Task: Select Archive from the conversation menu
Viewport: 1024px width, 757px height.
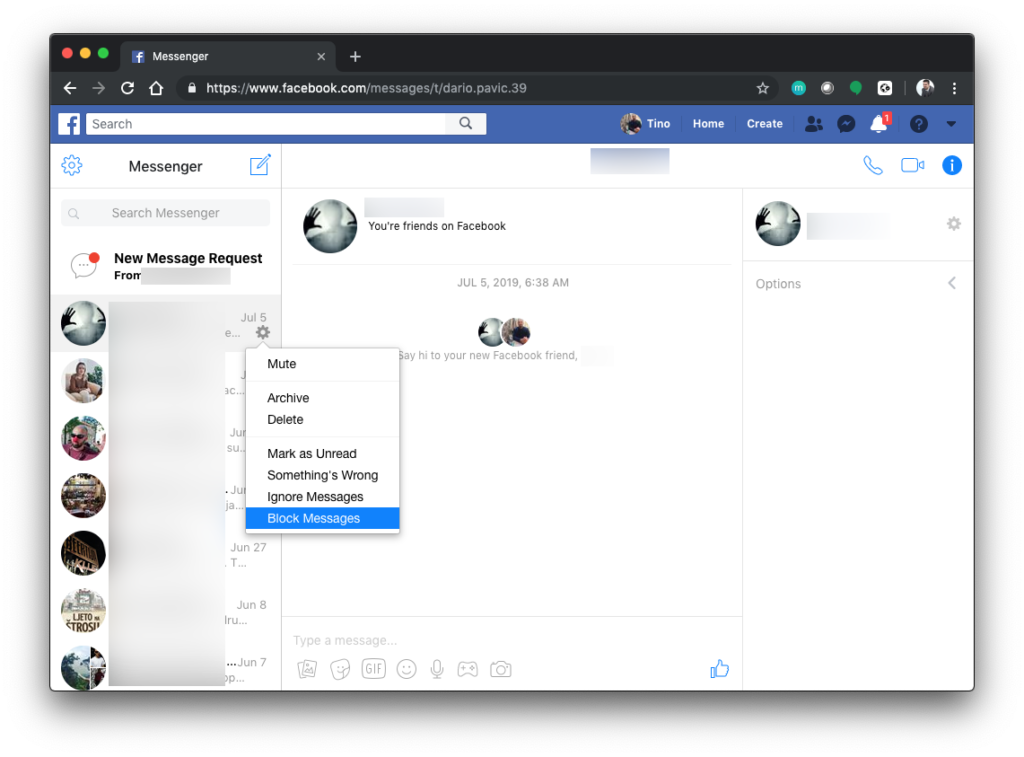Action: pos(288,398)
